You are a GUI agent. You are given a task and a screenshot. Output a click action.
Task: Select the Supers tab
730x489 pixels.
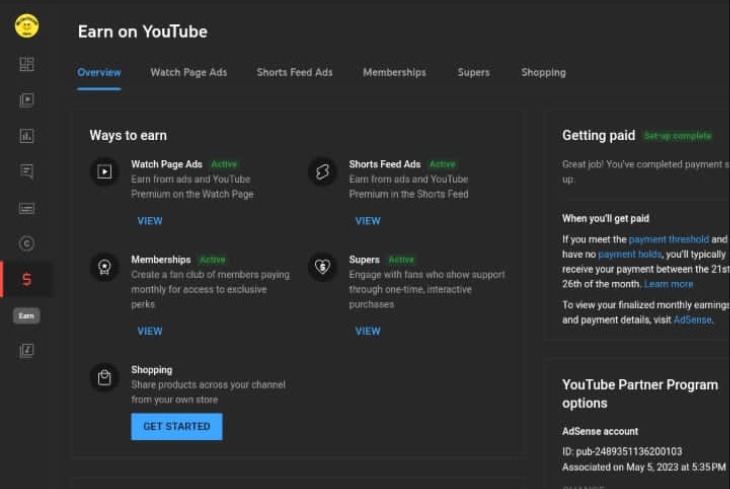tap(473, 72)
